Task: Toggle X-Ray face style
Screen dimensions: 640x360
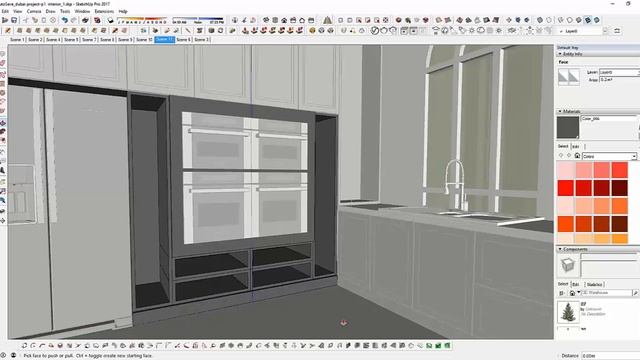Action: point(540,20)
